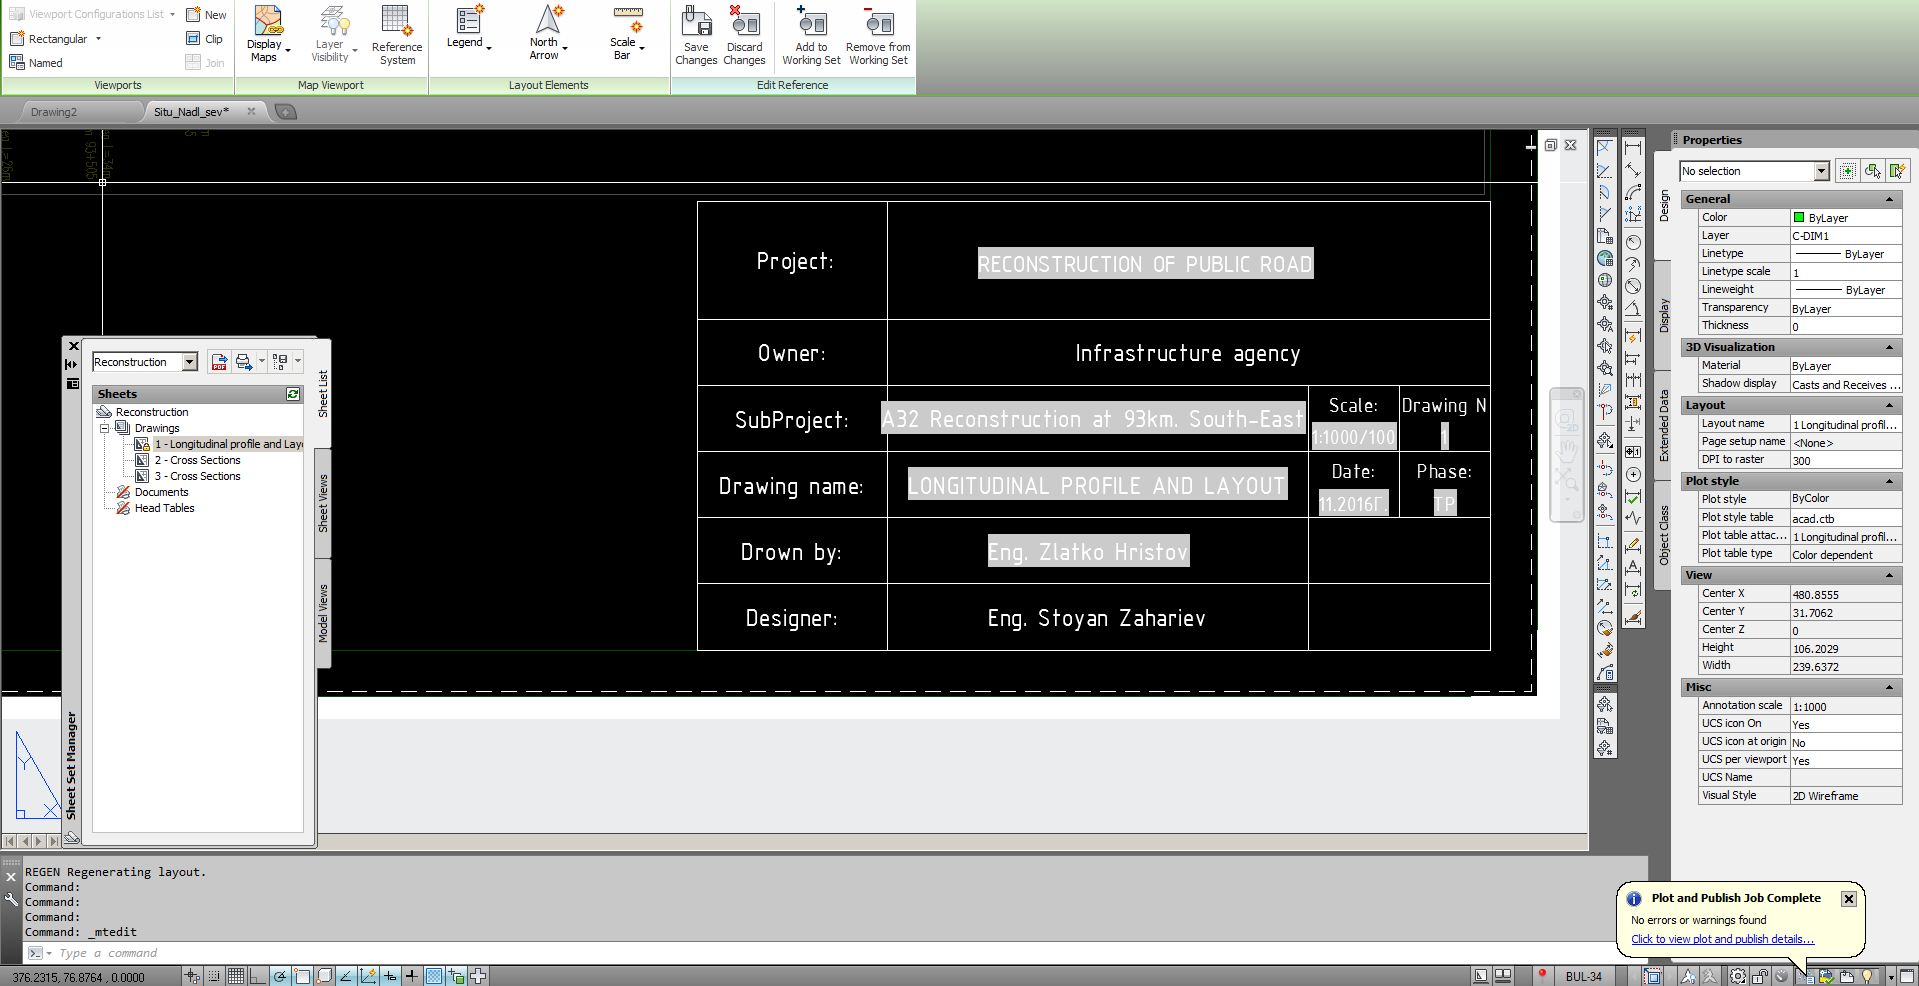Open the Display tab in Properties
The width and height of the screenshot is (1919, 986).
click(1664, 315)
